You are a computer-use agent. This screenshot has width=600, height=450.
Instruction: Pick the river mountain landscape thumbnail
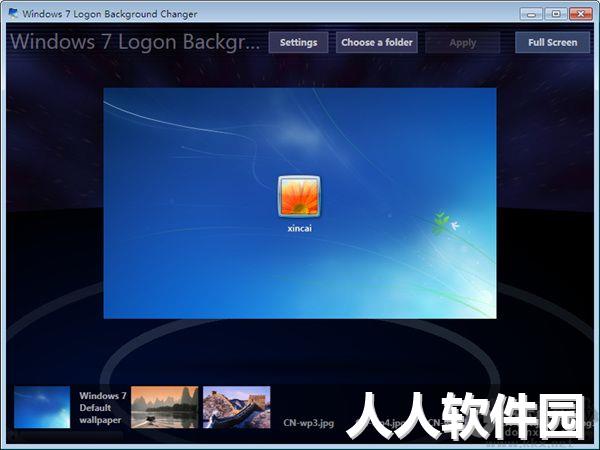coord(165,407)
